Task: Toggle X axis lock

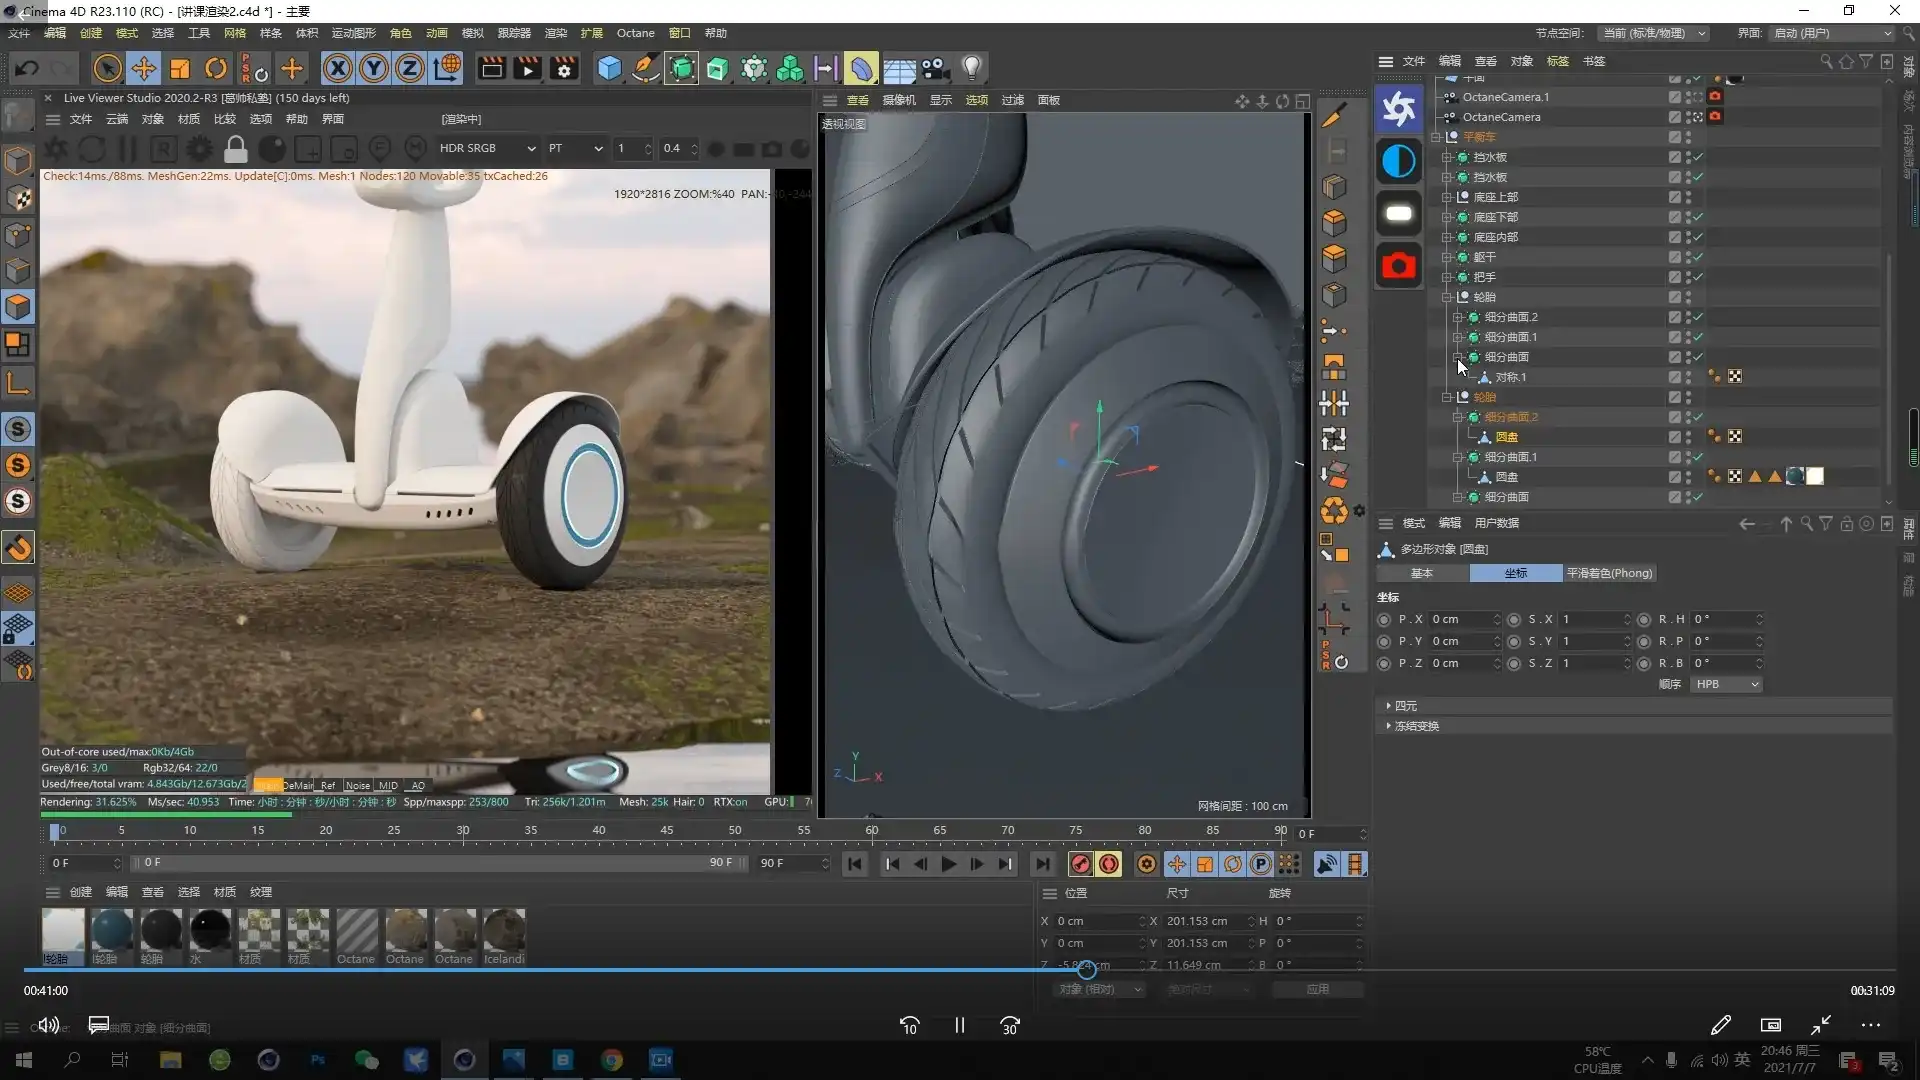Action: click(x=338, y=68)
